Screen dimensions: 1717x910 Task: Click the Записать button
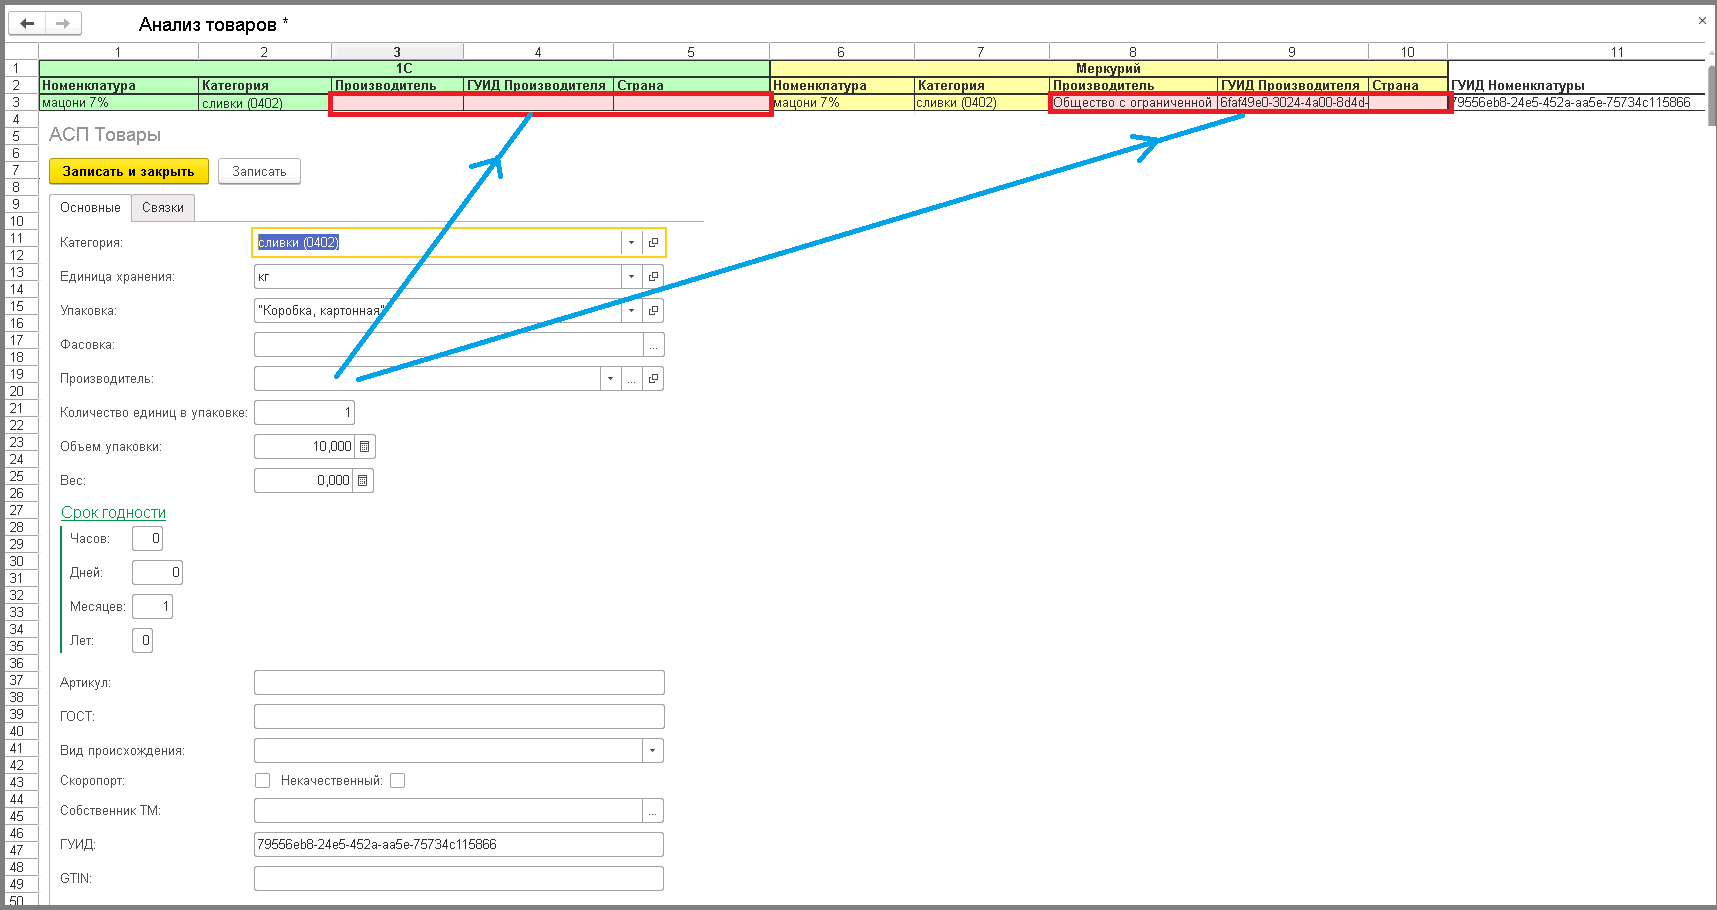click(x=259, y=171)
